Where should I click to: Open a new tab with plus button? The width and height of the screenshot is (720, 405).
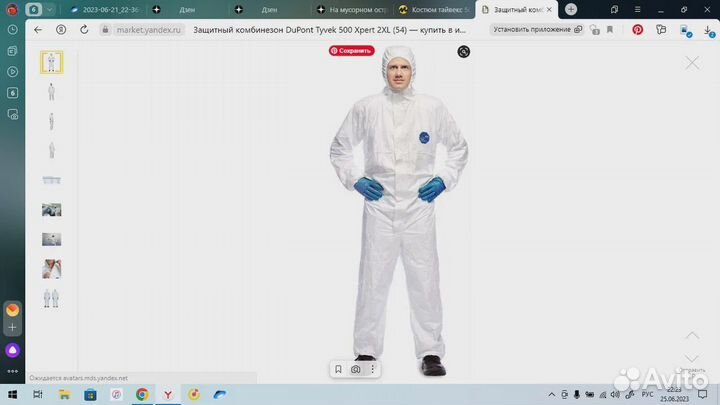pos(571,9)
